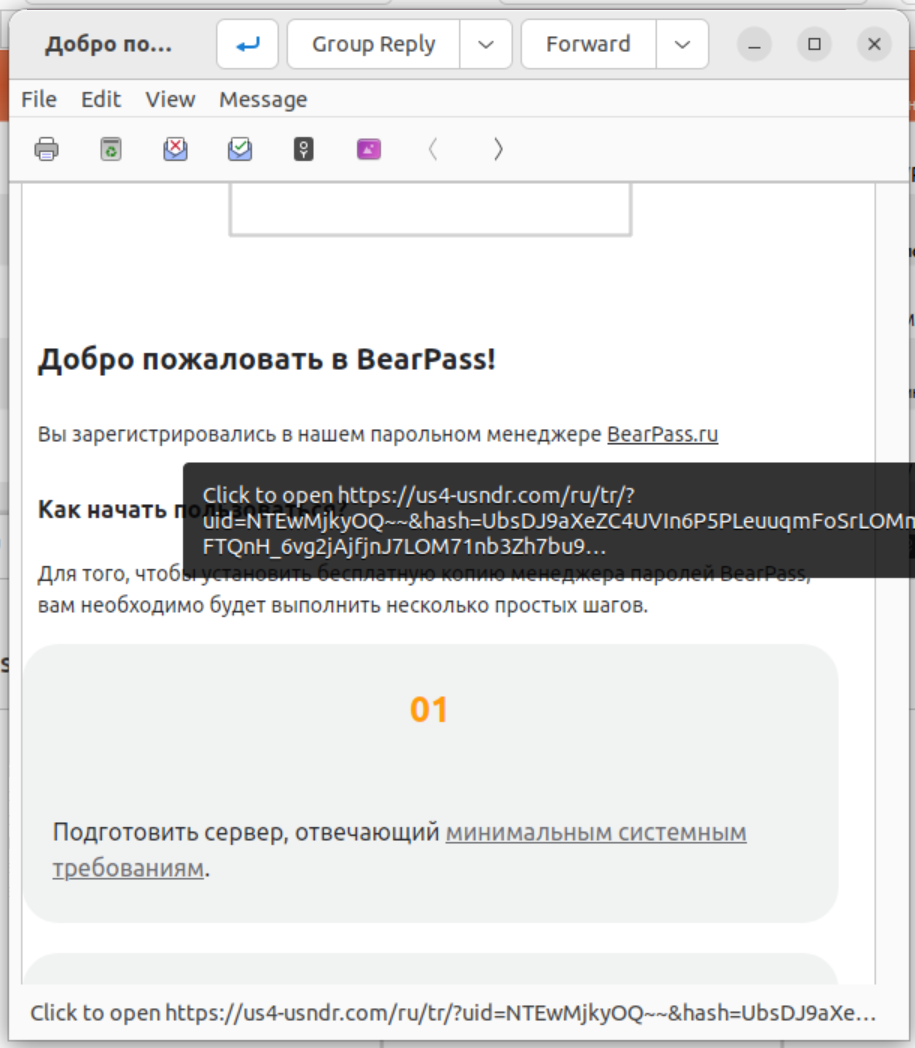Open the View menu
Screen dimensions: 915x1048
tap(170, 100)
